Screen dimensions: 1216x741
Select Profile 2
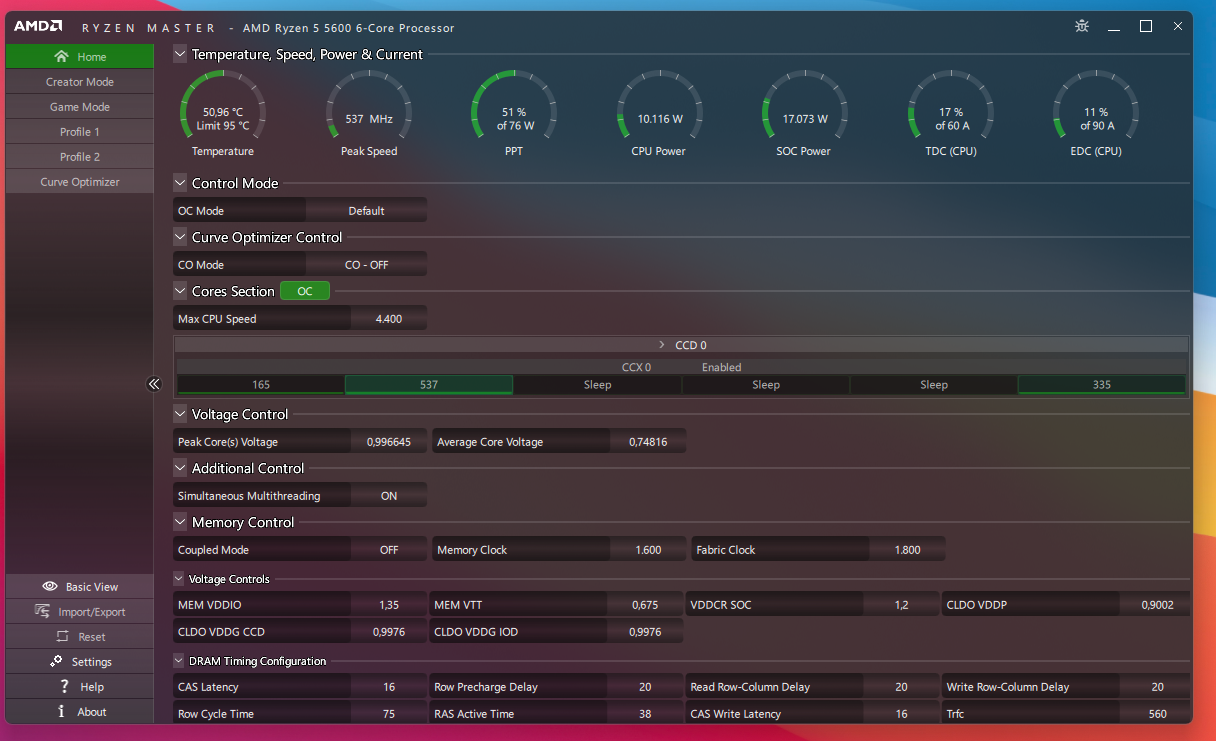point(80,157)
